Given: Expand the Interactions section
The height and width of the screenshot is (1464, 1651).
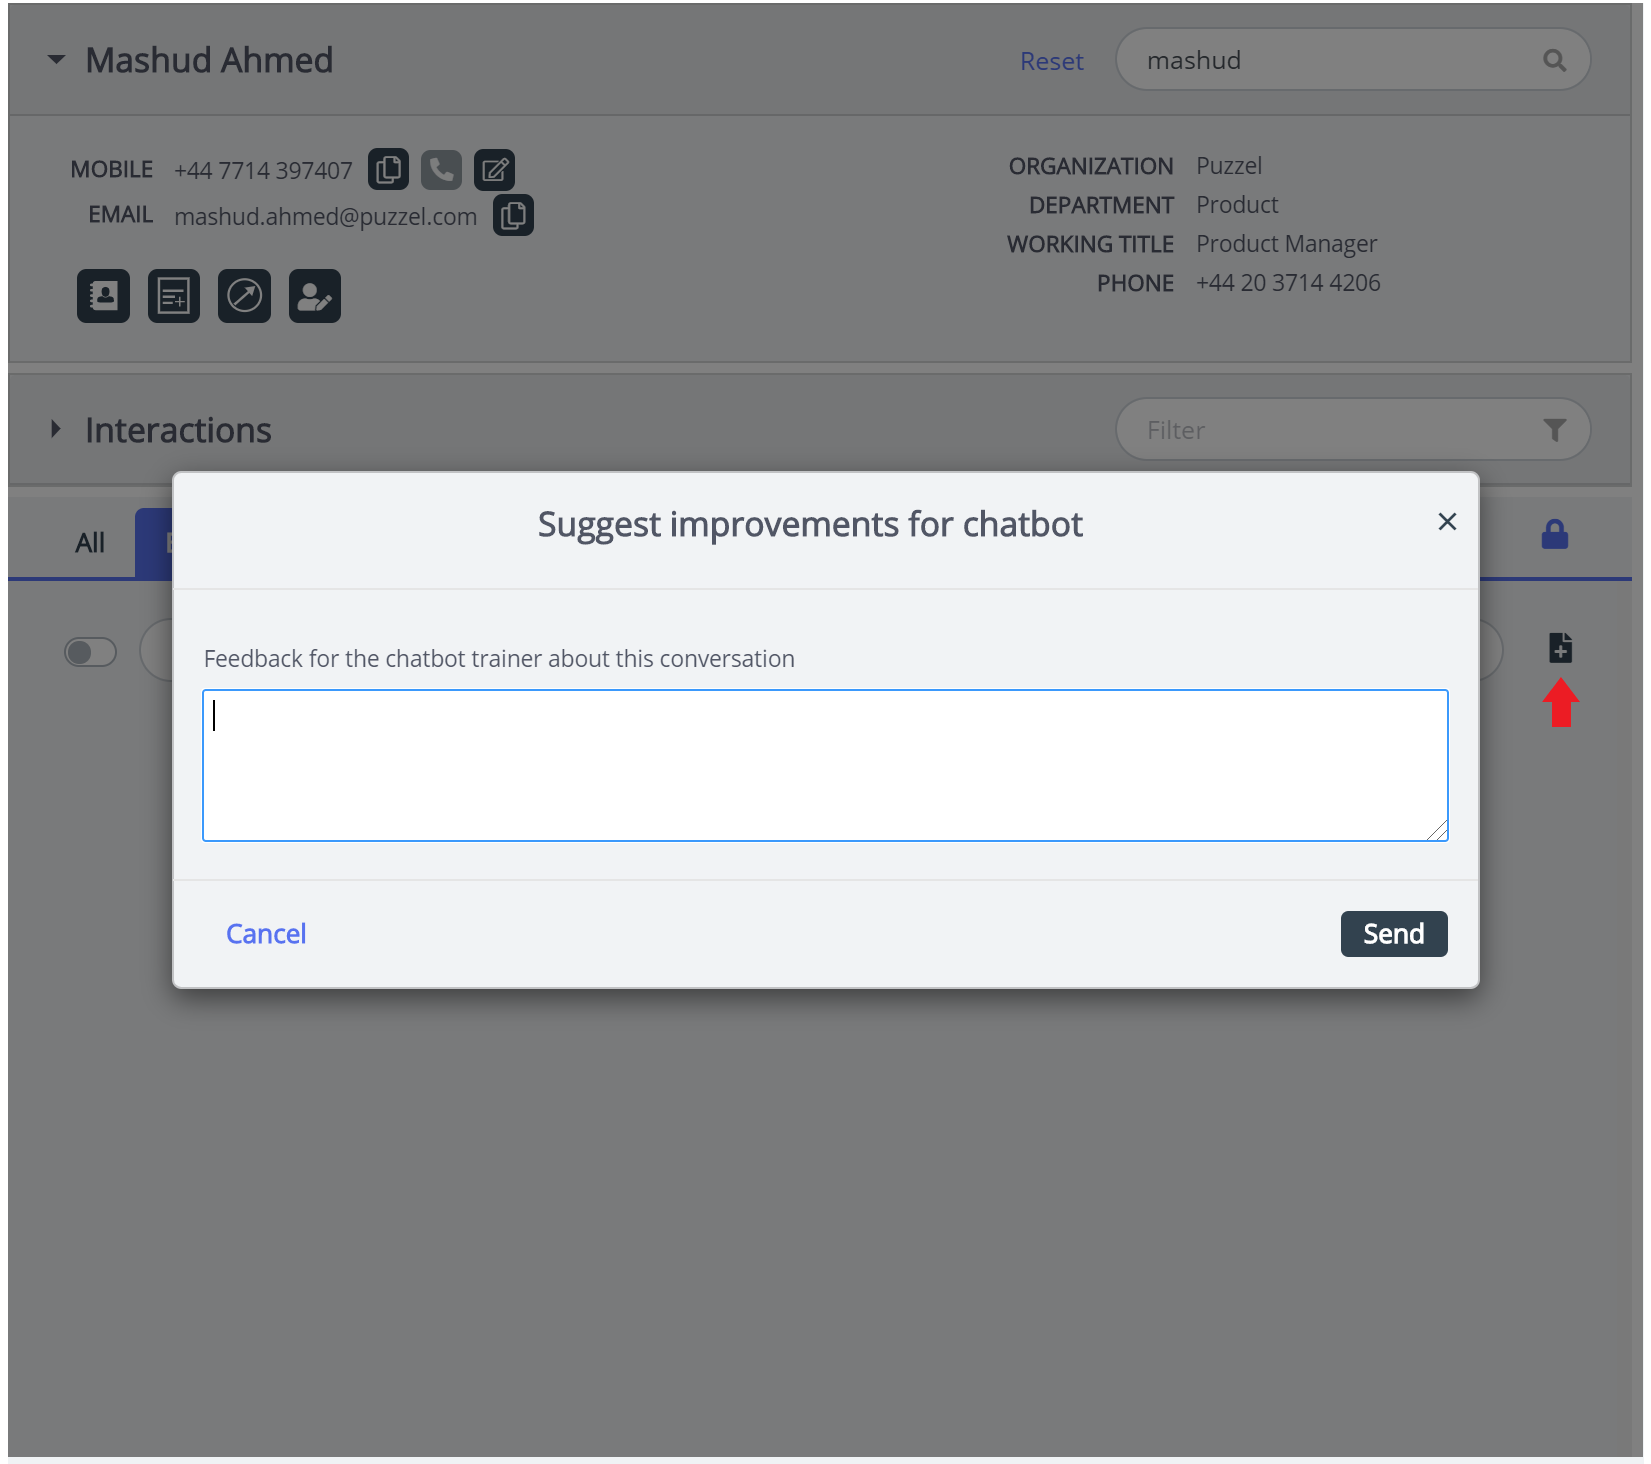Looking at the screenshot, I should (x=56, y=429).
